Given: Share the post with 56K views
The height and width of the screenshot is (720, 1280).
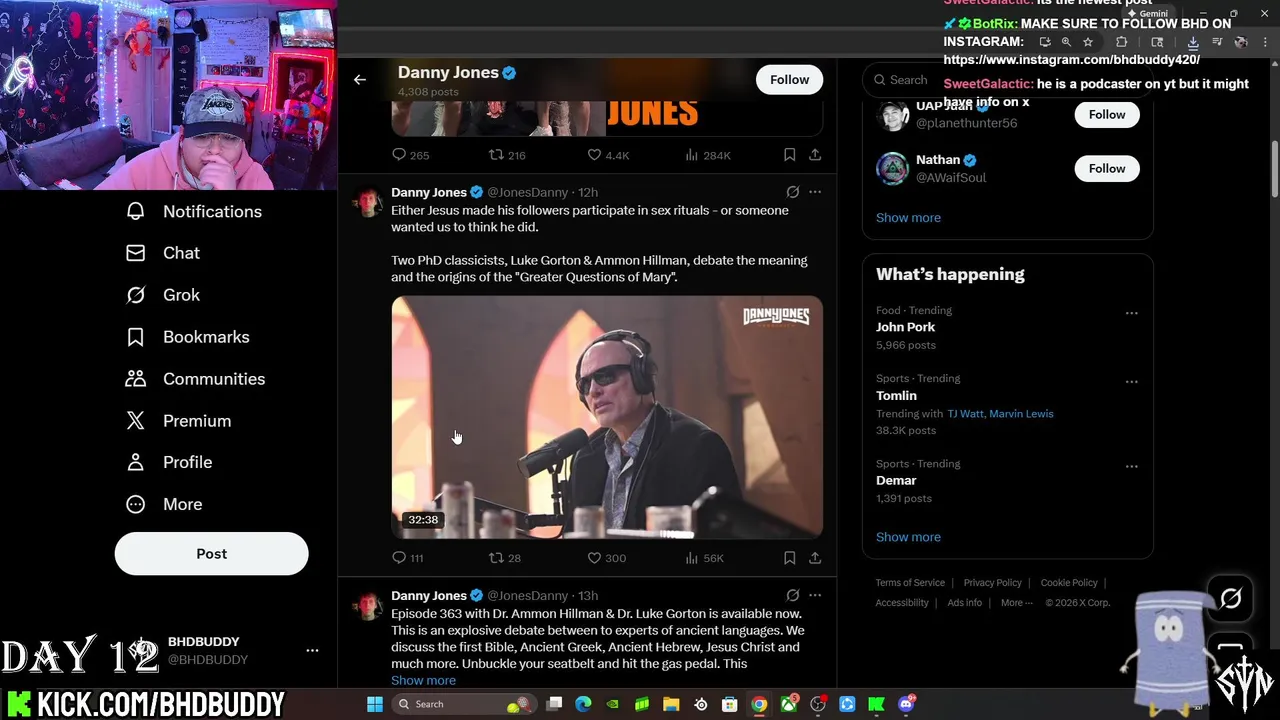Looking at the screenshot, I should [x=815, y=558].
